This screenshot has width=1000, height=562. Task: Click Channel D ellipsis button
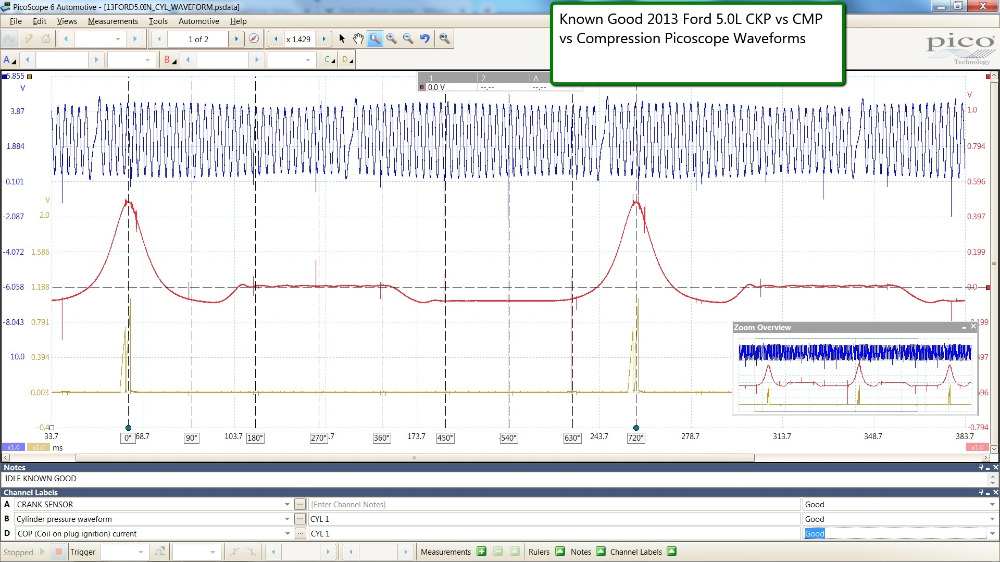tap(300, 534)
